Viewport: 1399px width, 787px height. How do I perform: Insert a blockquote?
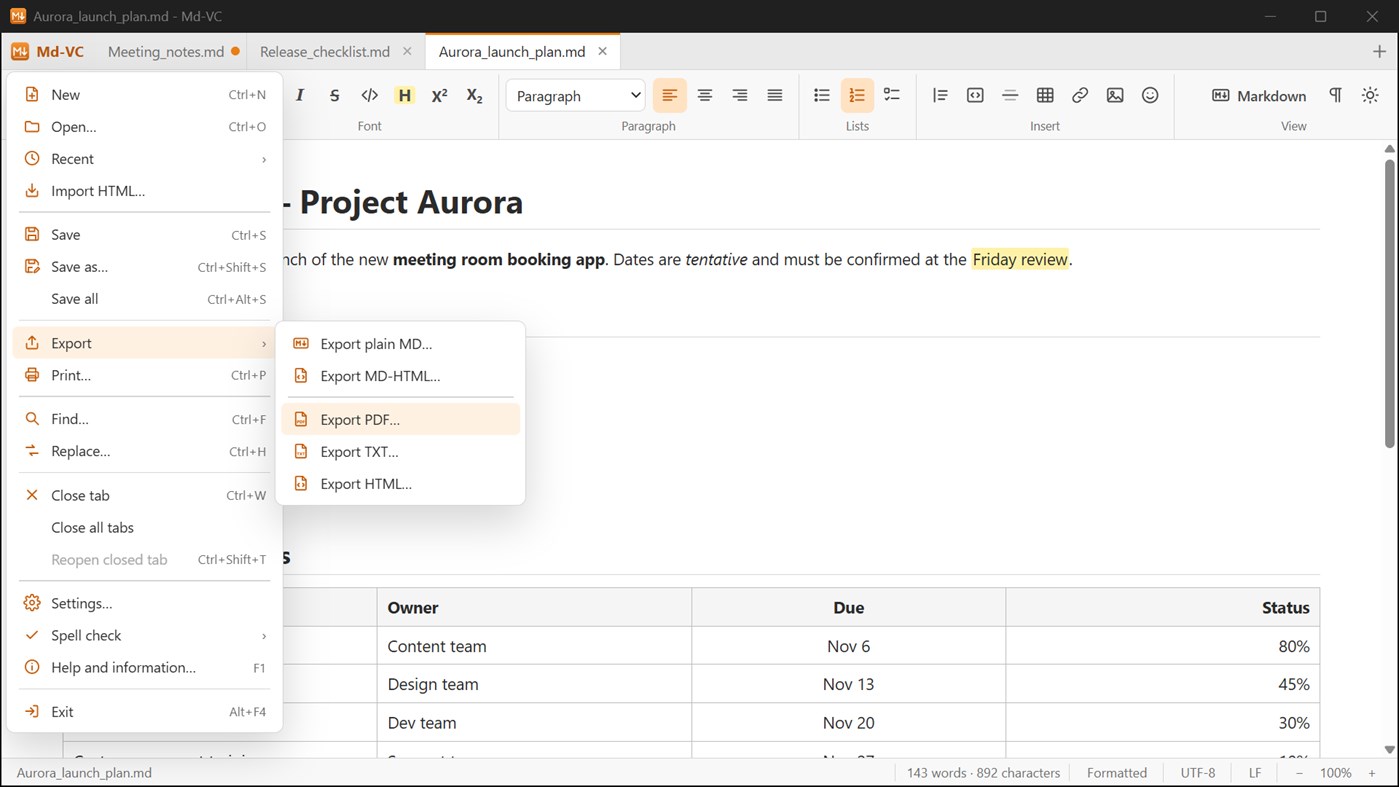point(940,96)
